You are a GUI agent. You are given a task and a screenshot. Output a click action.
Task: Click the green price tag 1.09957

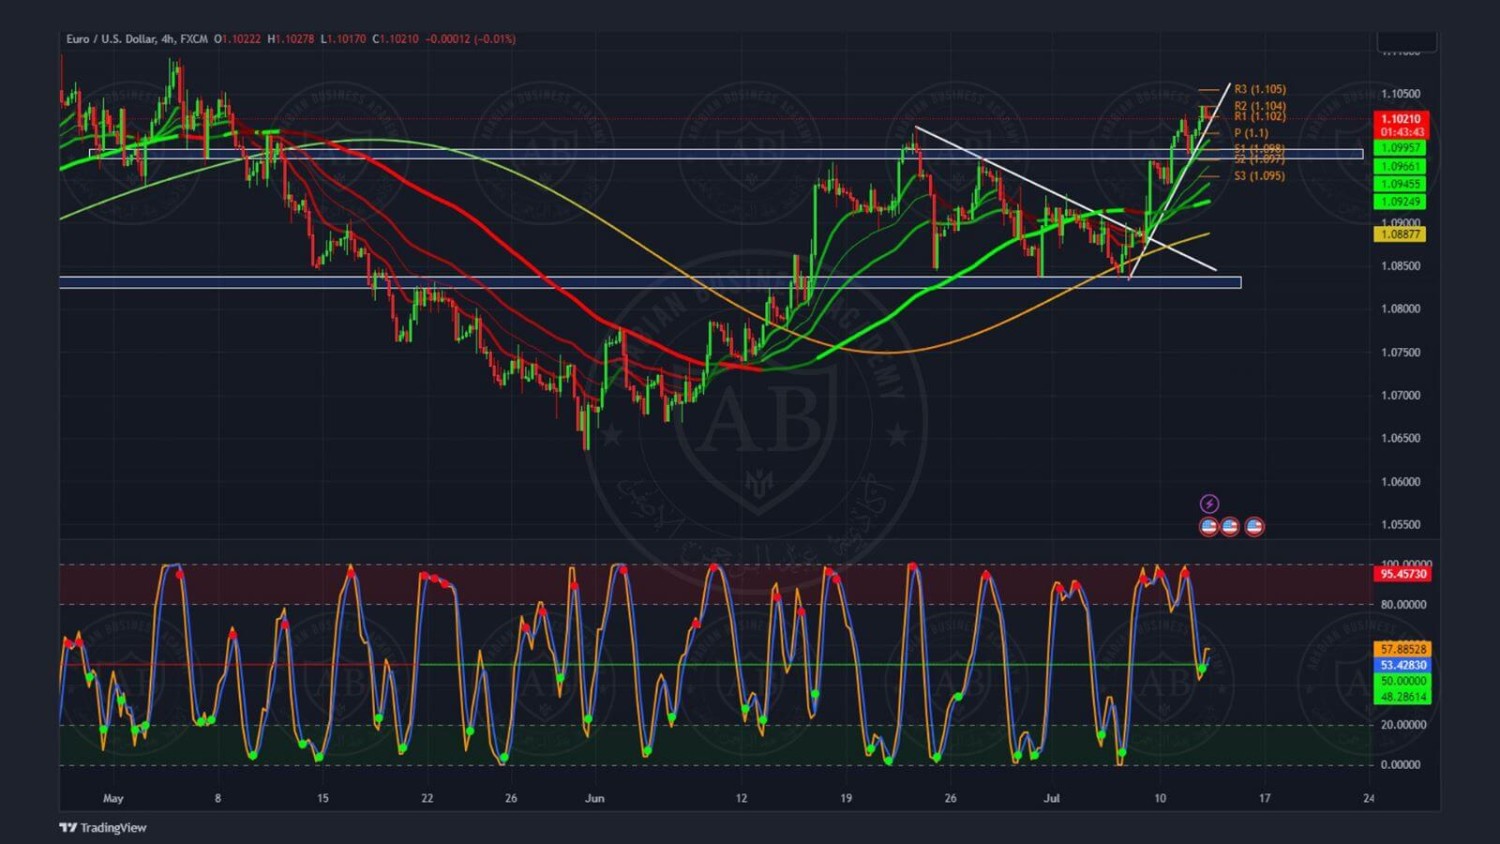coord(1401,148)
